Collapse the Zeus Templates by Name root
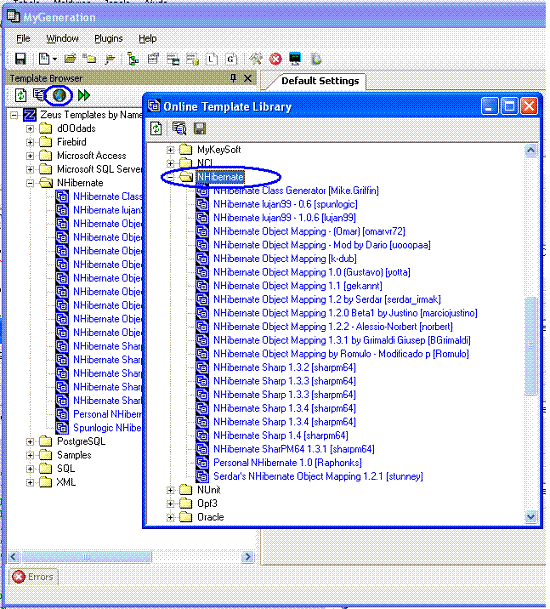550x609 pixels. tap(14, 115)
